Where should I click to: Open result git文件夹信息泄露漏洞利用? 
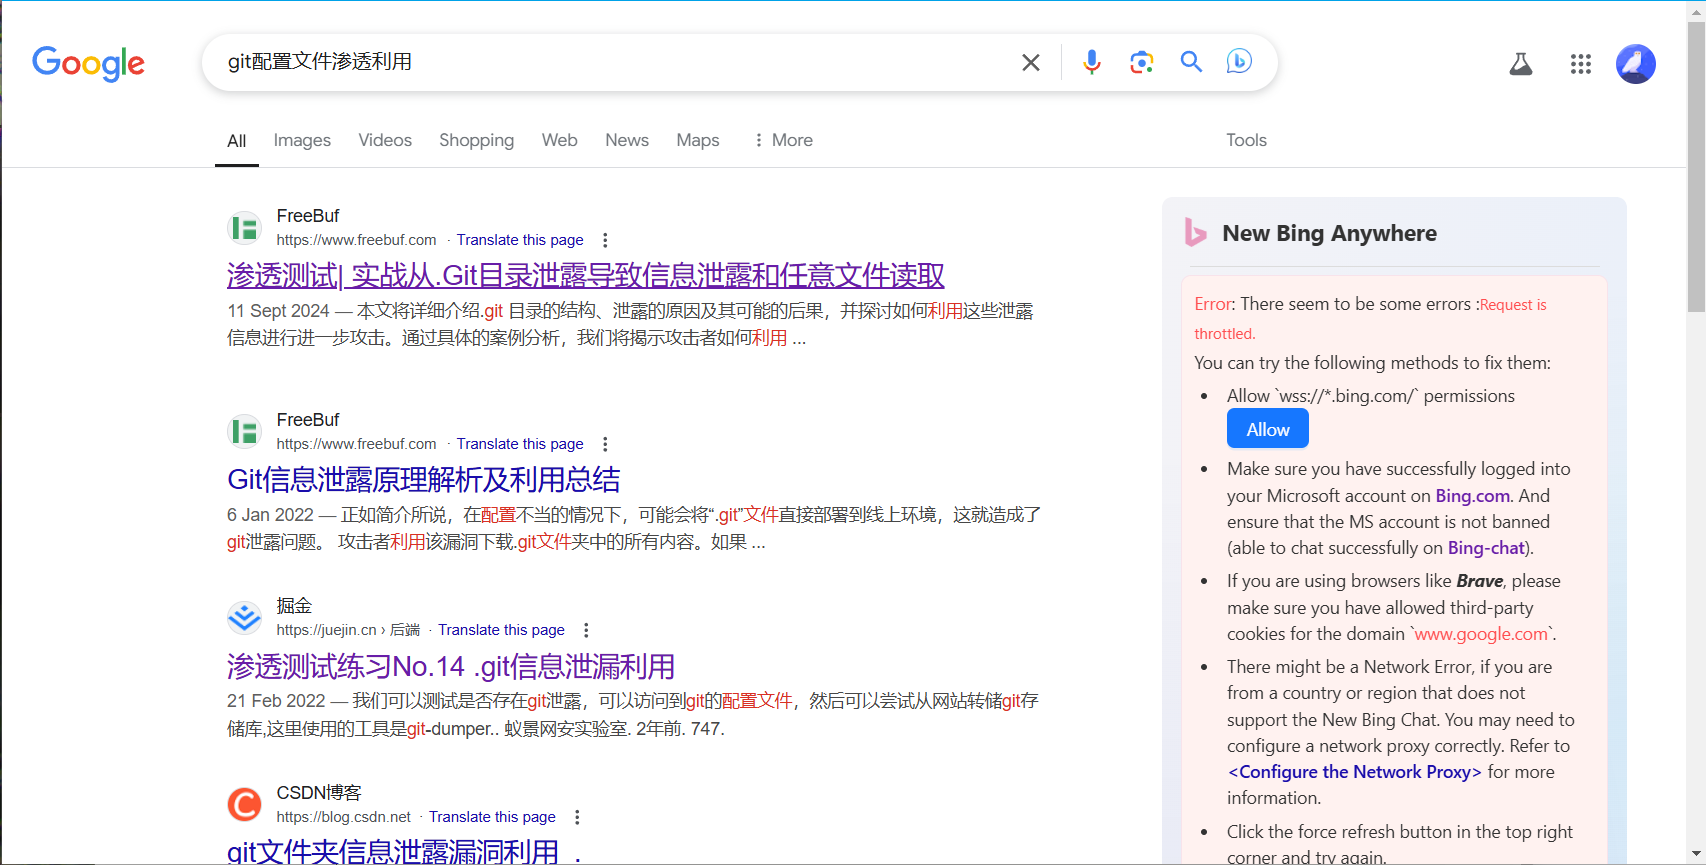404,851
